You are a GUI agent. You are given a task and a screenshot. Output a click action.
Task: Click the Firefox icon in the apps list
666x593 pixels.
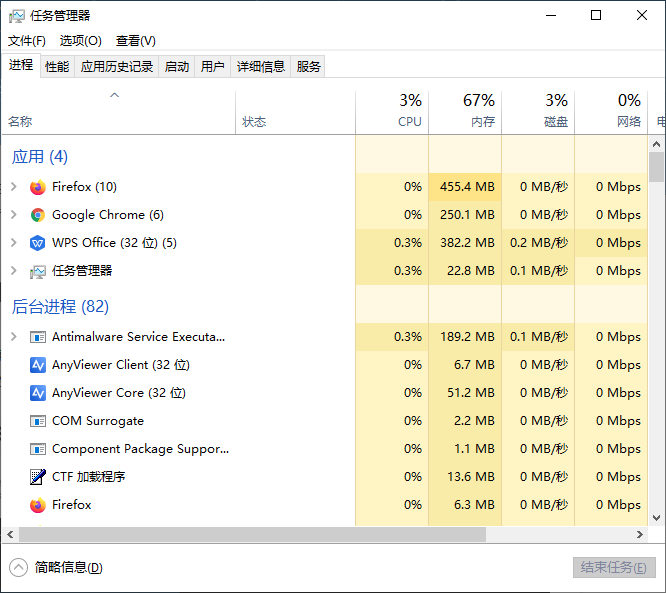click(38, 187)
